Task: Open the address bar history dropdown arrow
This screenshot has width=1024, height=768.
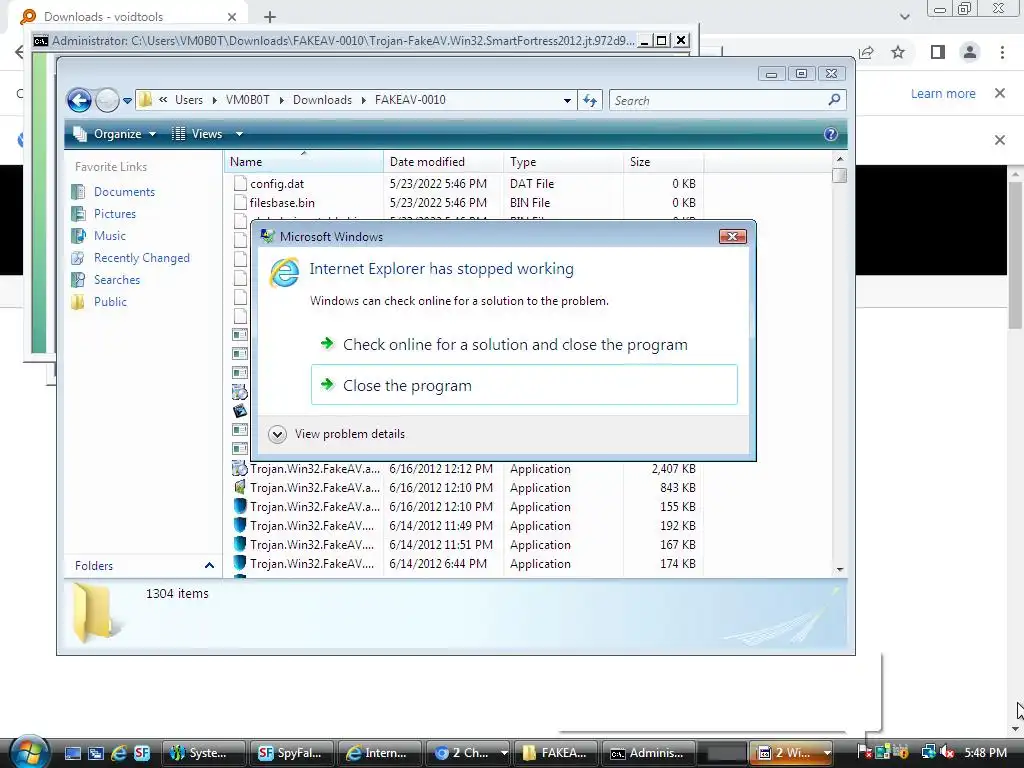Action: [567, 101]
